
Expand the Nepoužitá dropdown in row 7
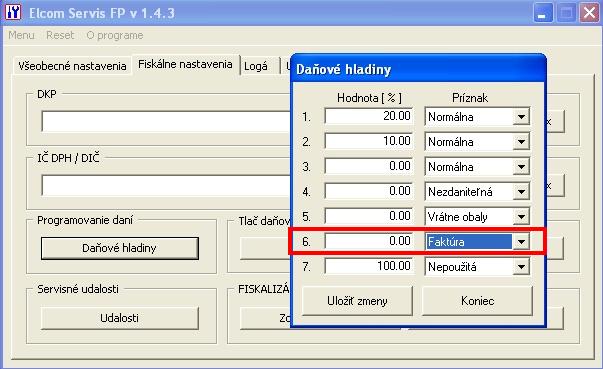(521, 267)
